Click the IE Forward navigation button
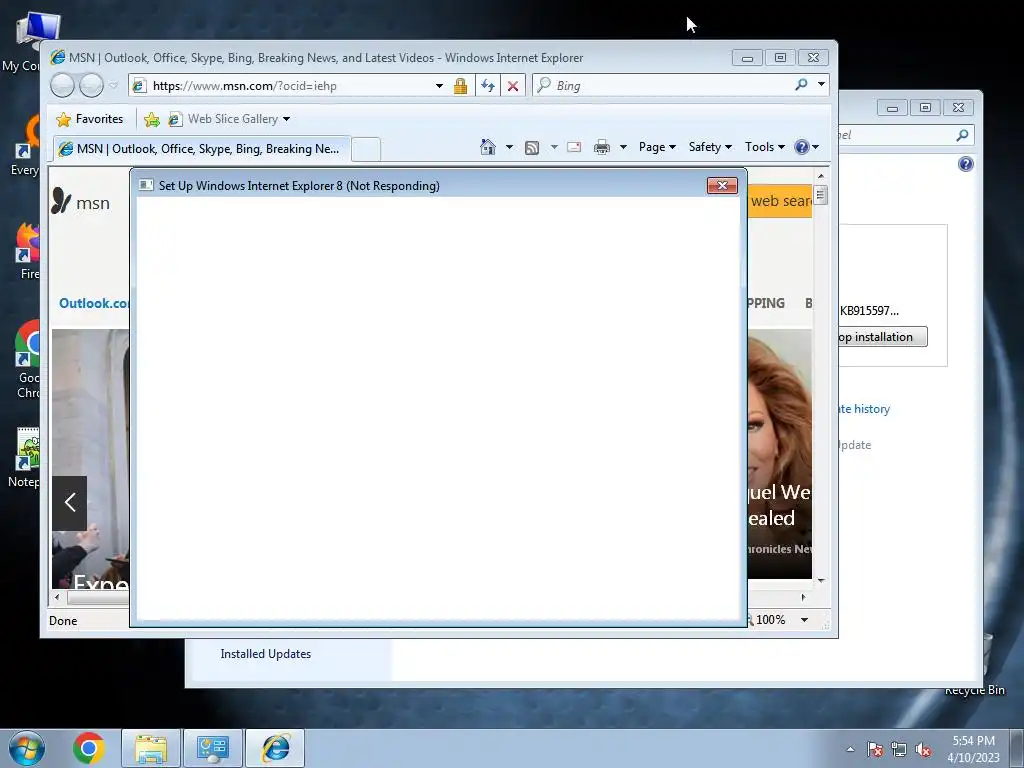The width and height of the screenshot is (1024, 768). click(91, 86)
